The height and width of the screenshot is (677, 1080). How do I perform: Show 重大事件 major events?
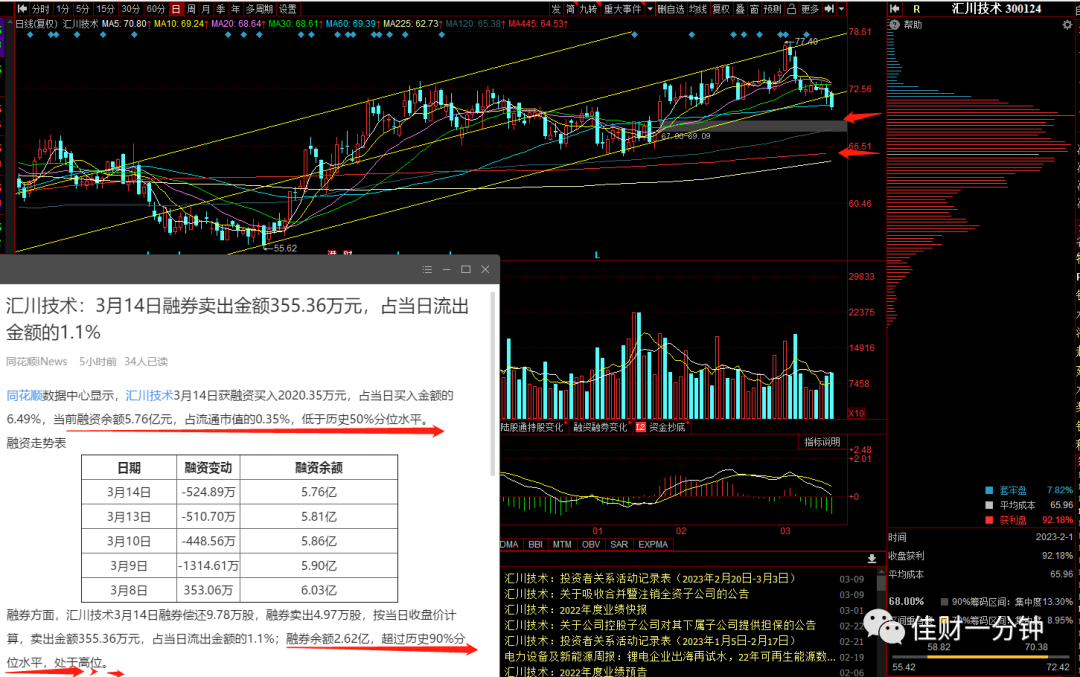[x=622, y=8]
